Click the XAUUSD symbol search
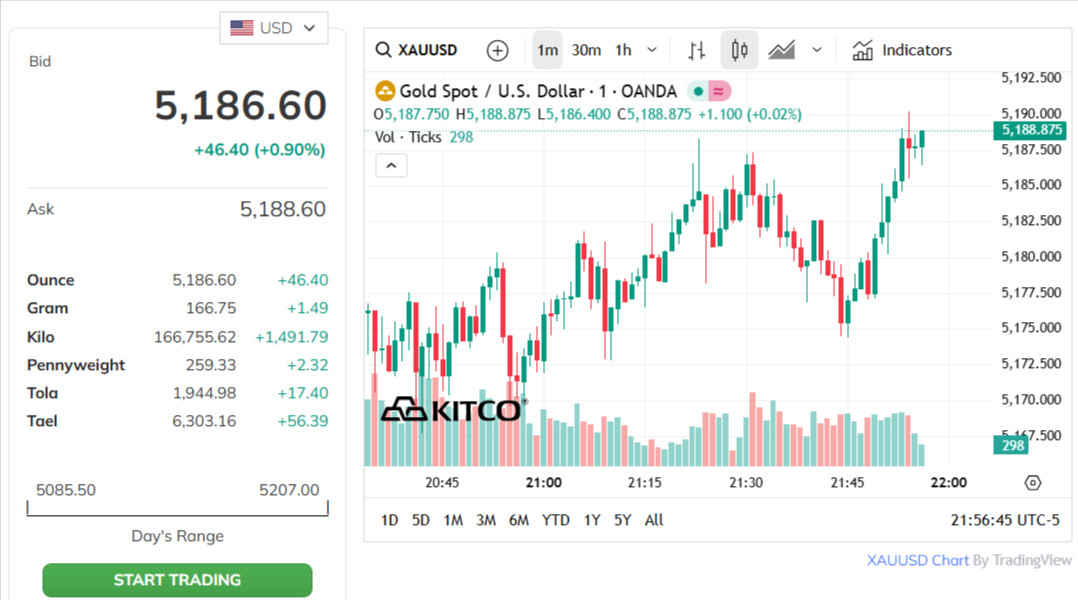 [417, 50]
